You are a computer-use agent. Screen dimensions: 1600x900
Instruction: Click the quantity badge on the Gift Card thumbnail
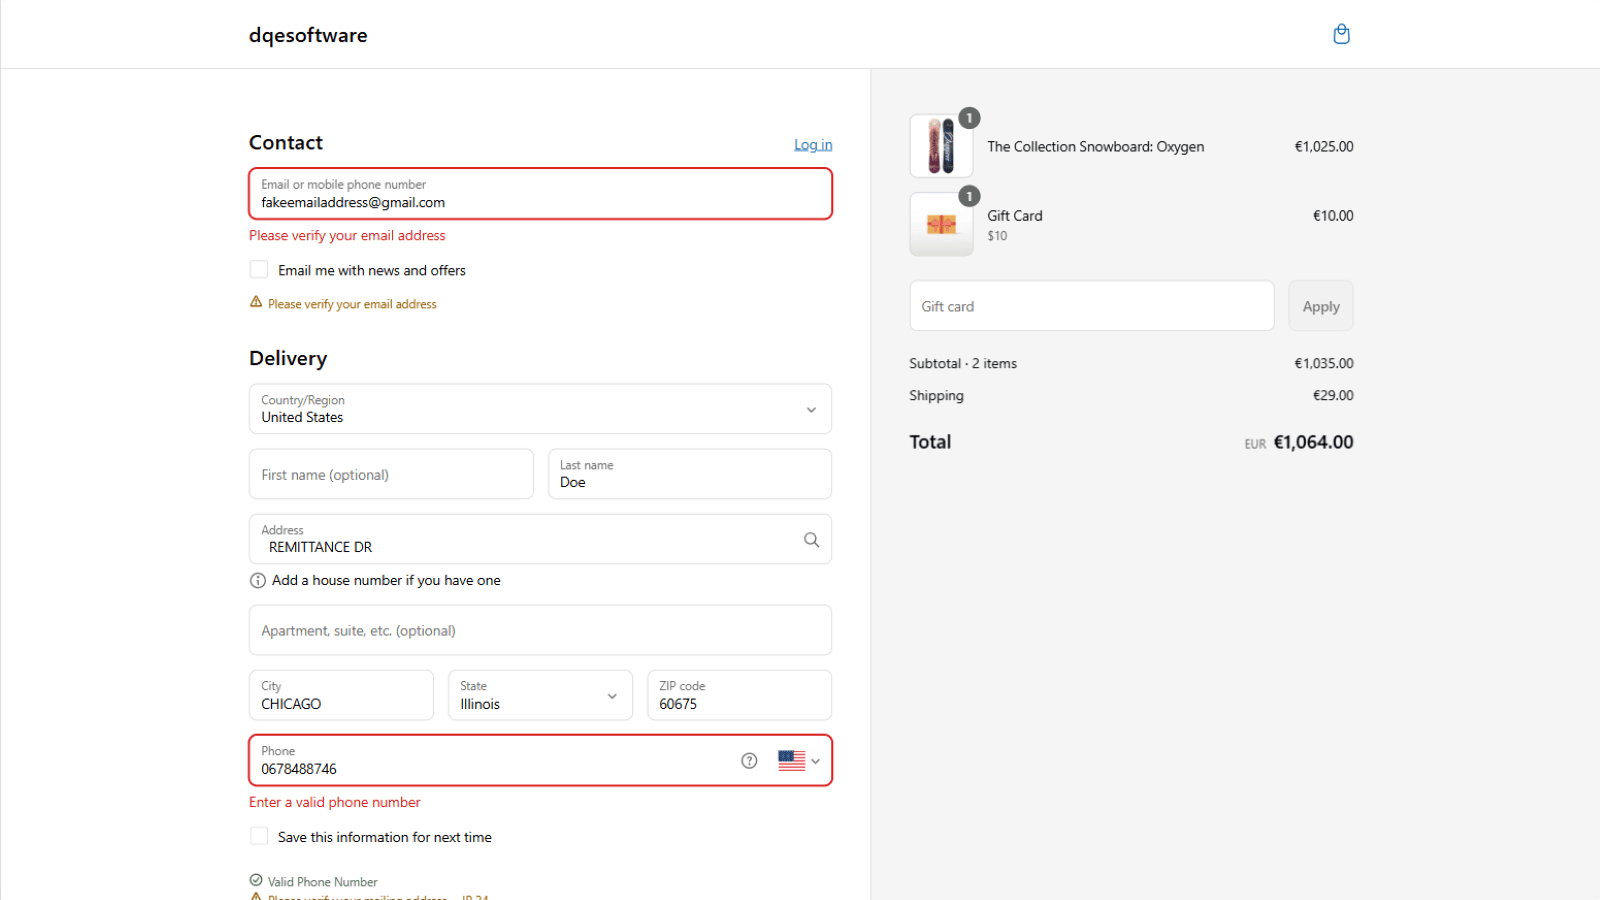pos(969,196)
